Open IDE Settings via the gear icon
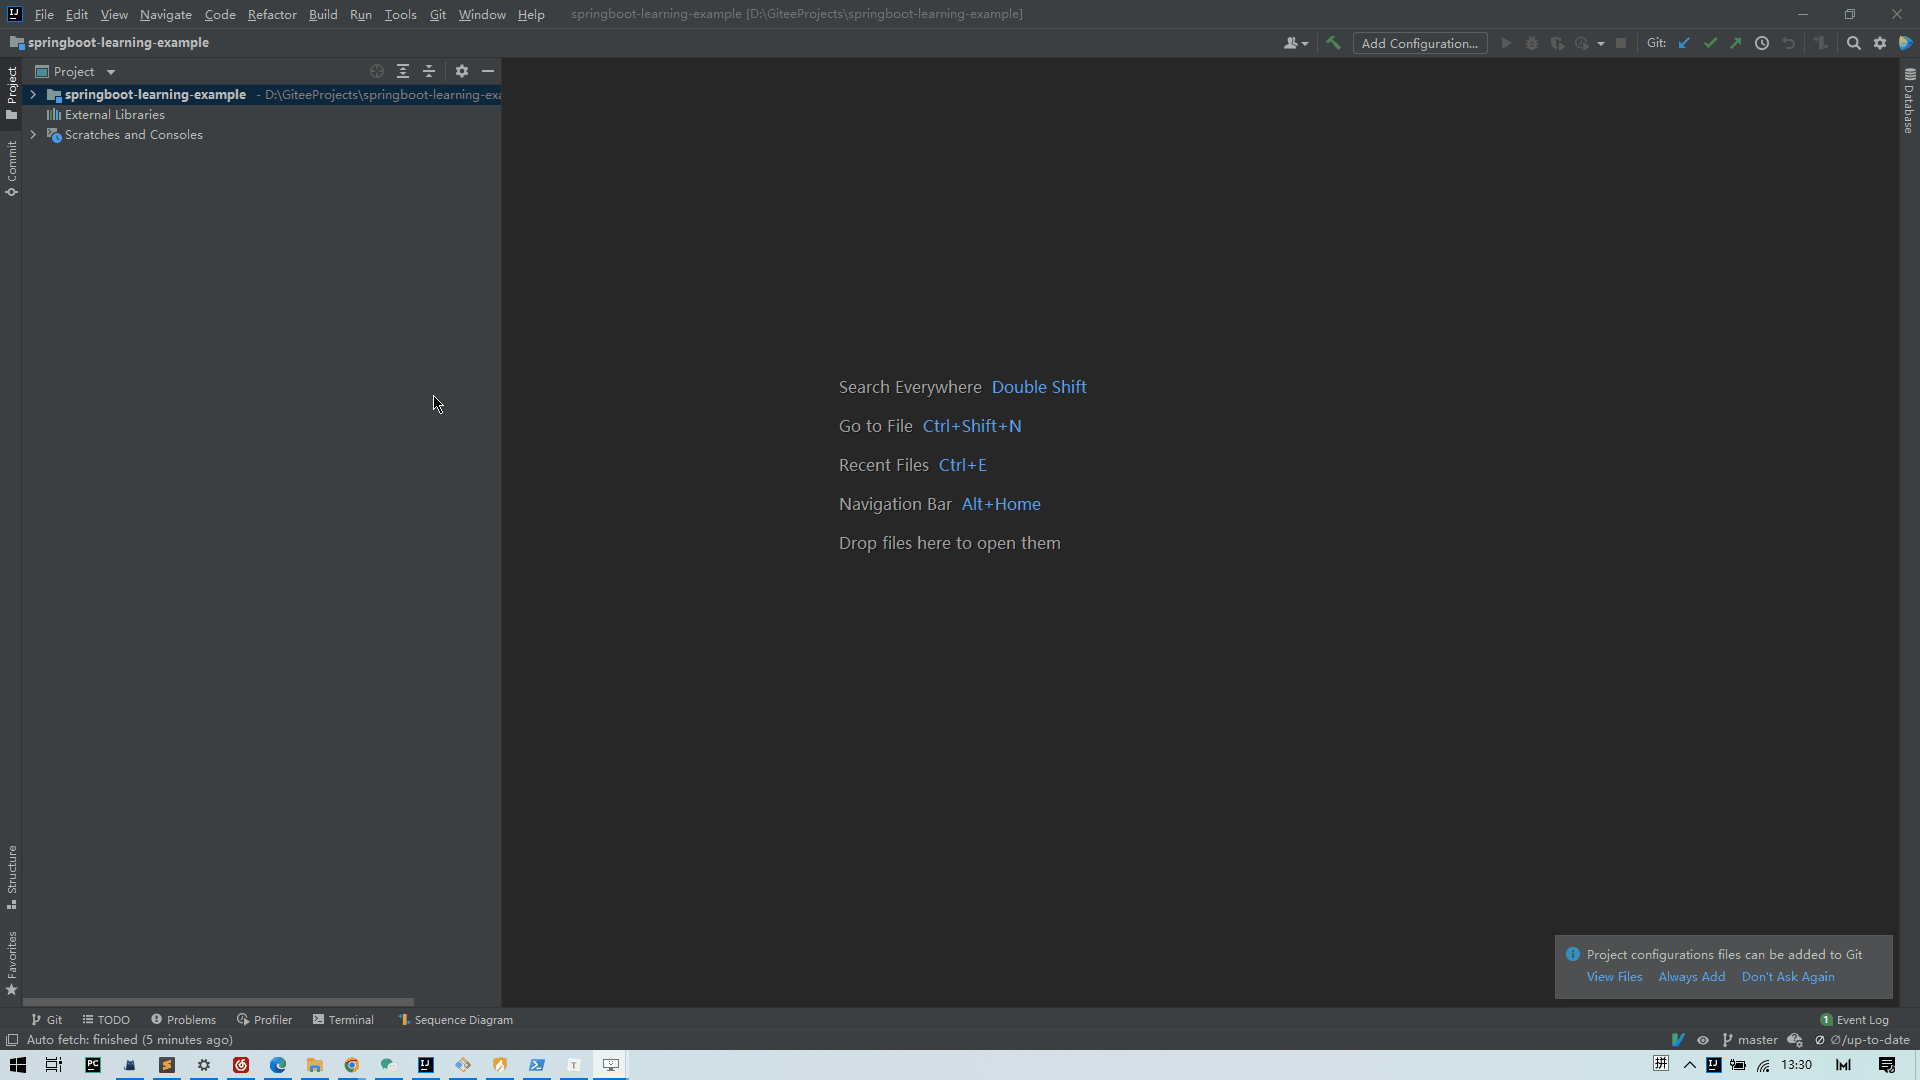 (x=1880, y=43)
